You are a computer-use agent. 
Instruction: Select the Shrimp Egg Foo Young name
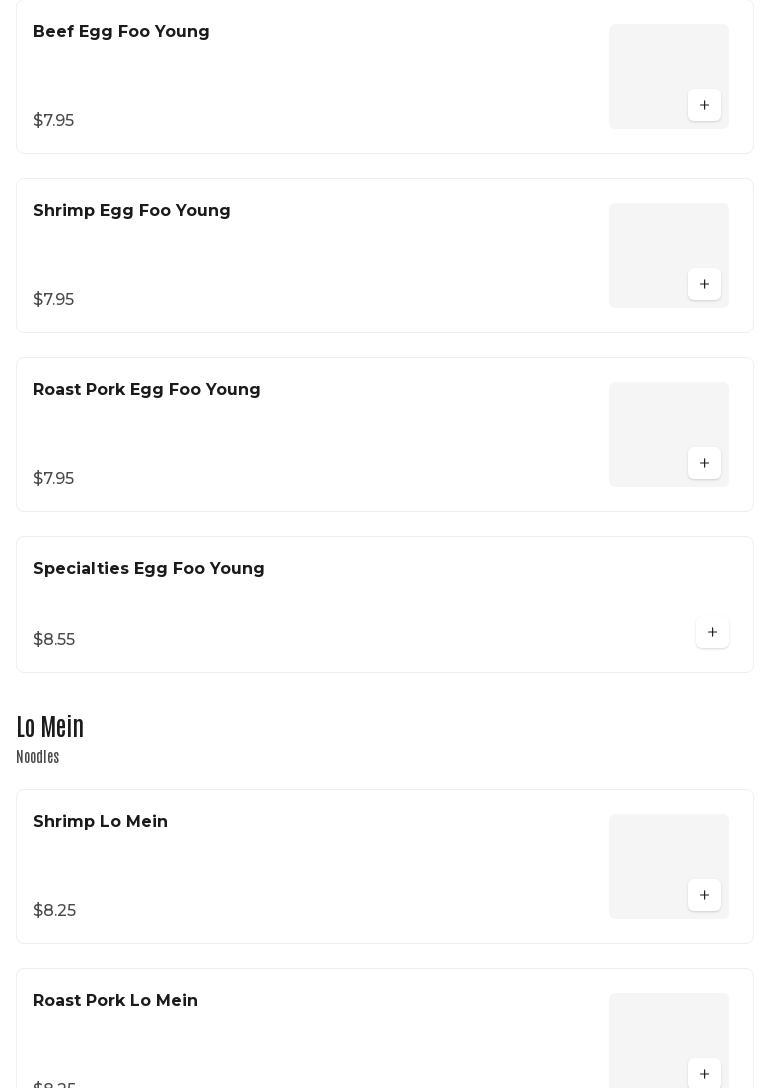[x=132, y=211]
